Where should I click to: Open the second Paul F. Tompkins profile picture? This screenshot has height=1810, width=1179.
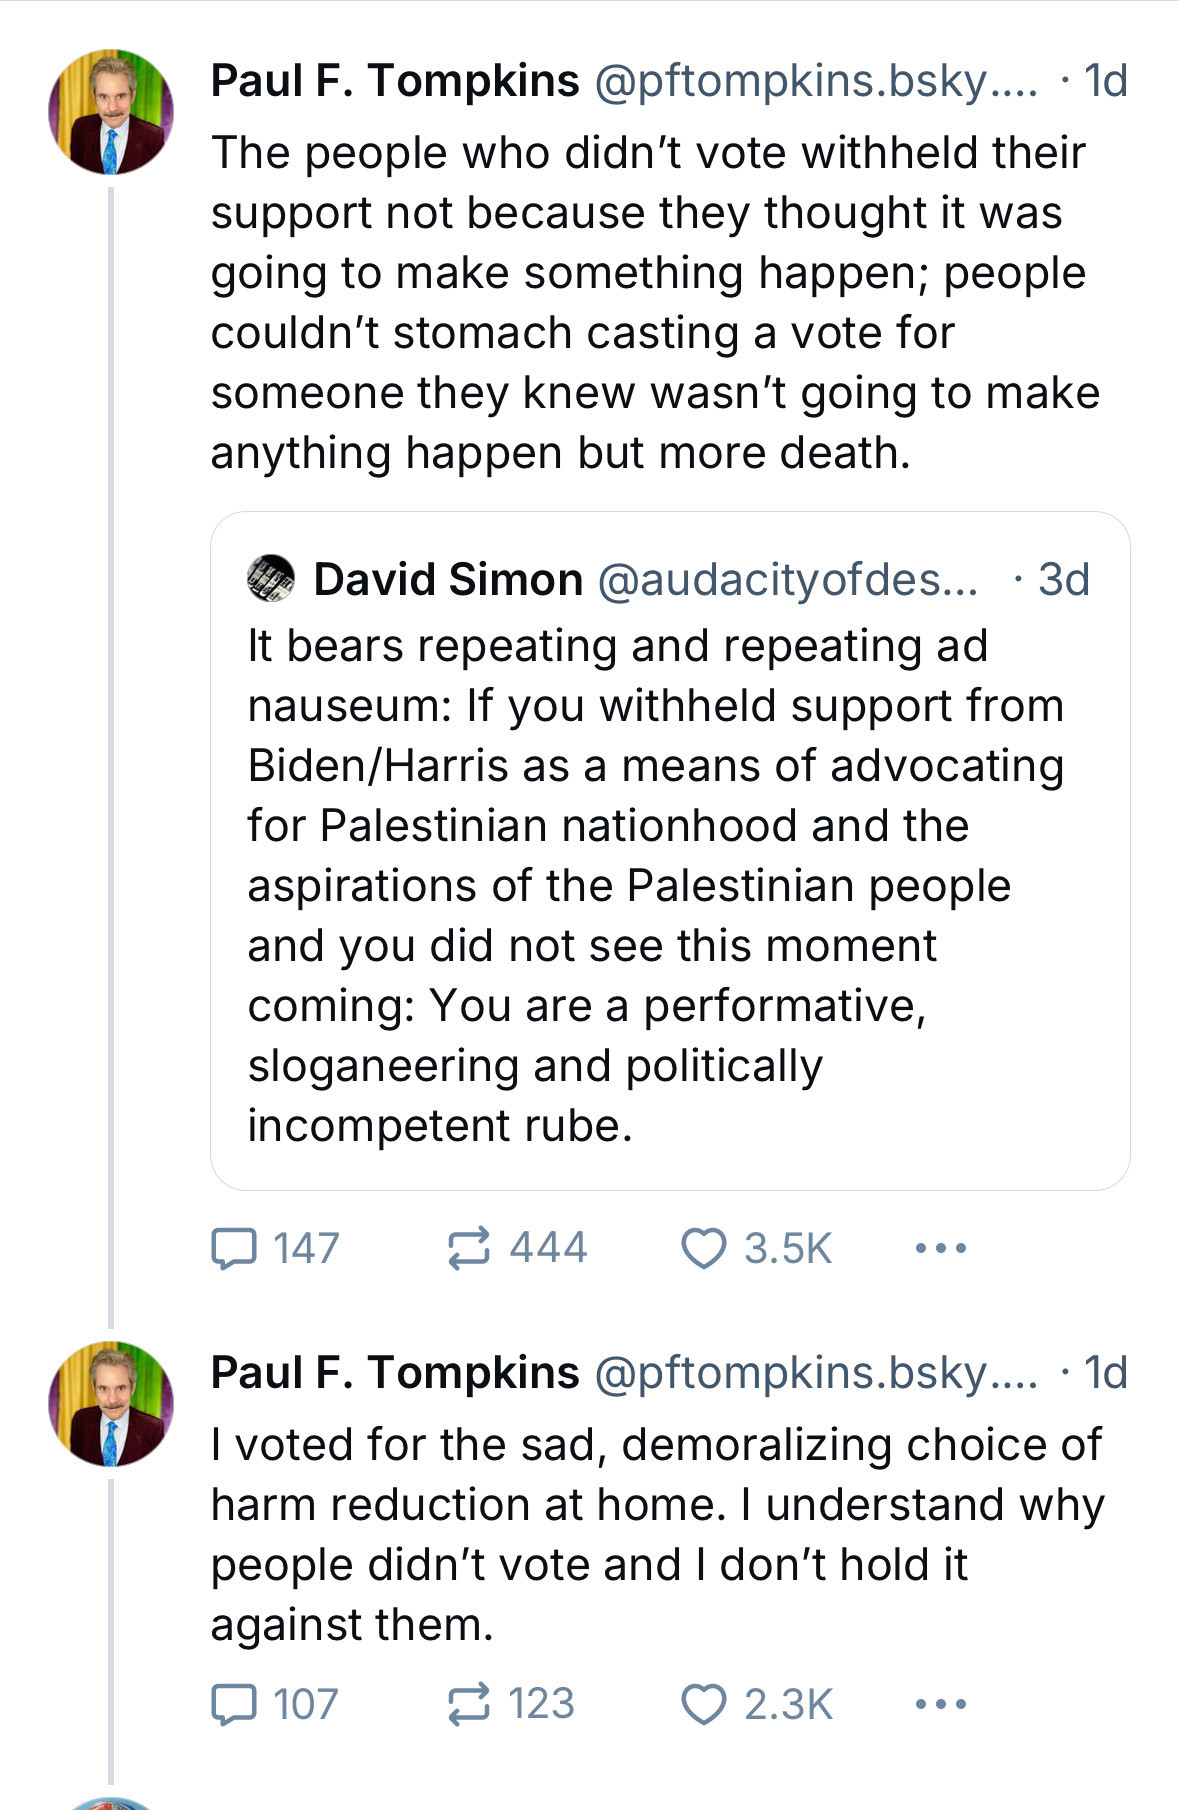(x=111, y=1404)
